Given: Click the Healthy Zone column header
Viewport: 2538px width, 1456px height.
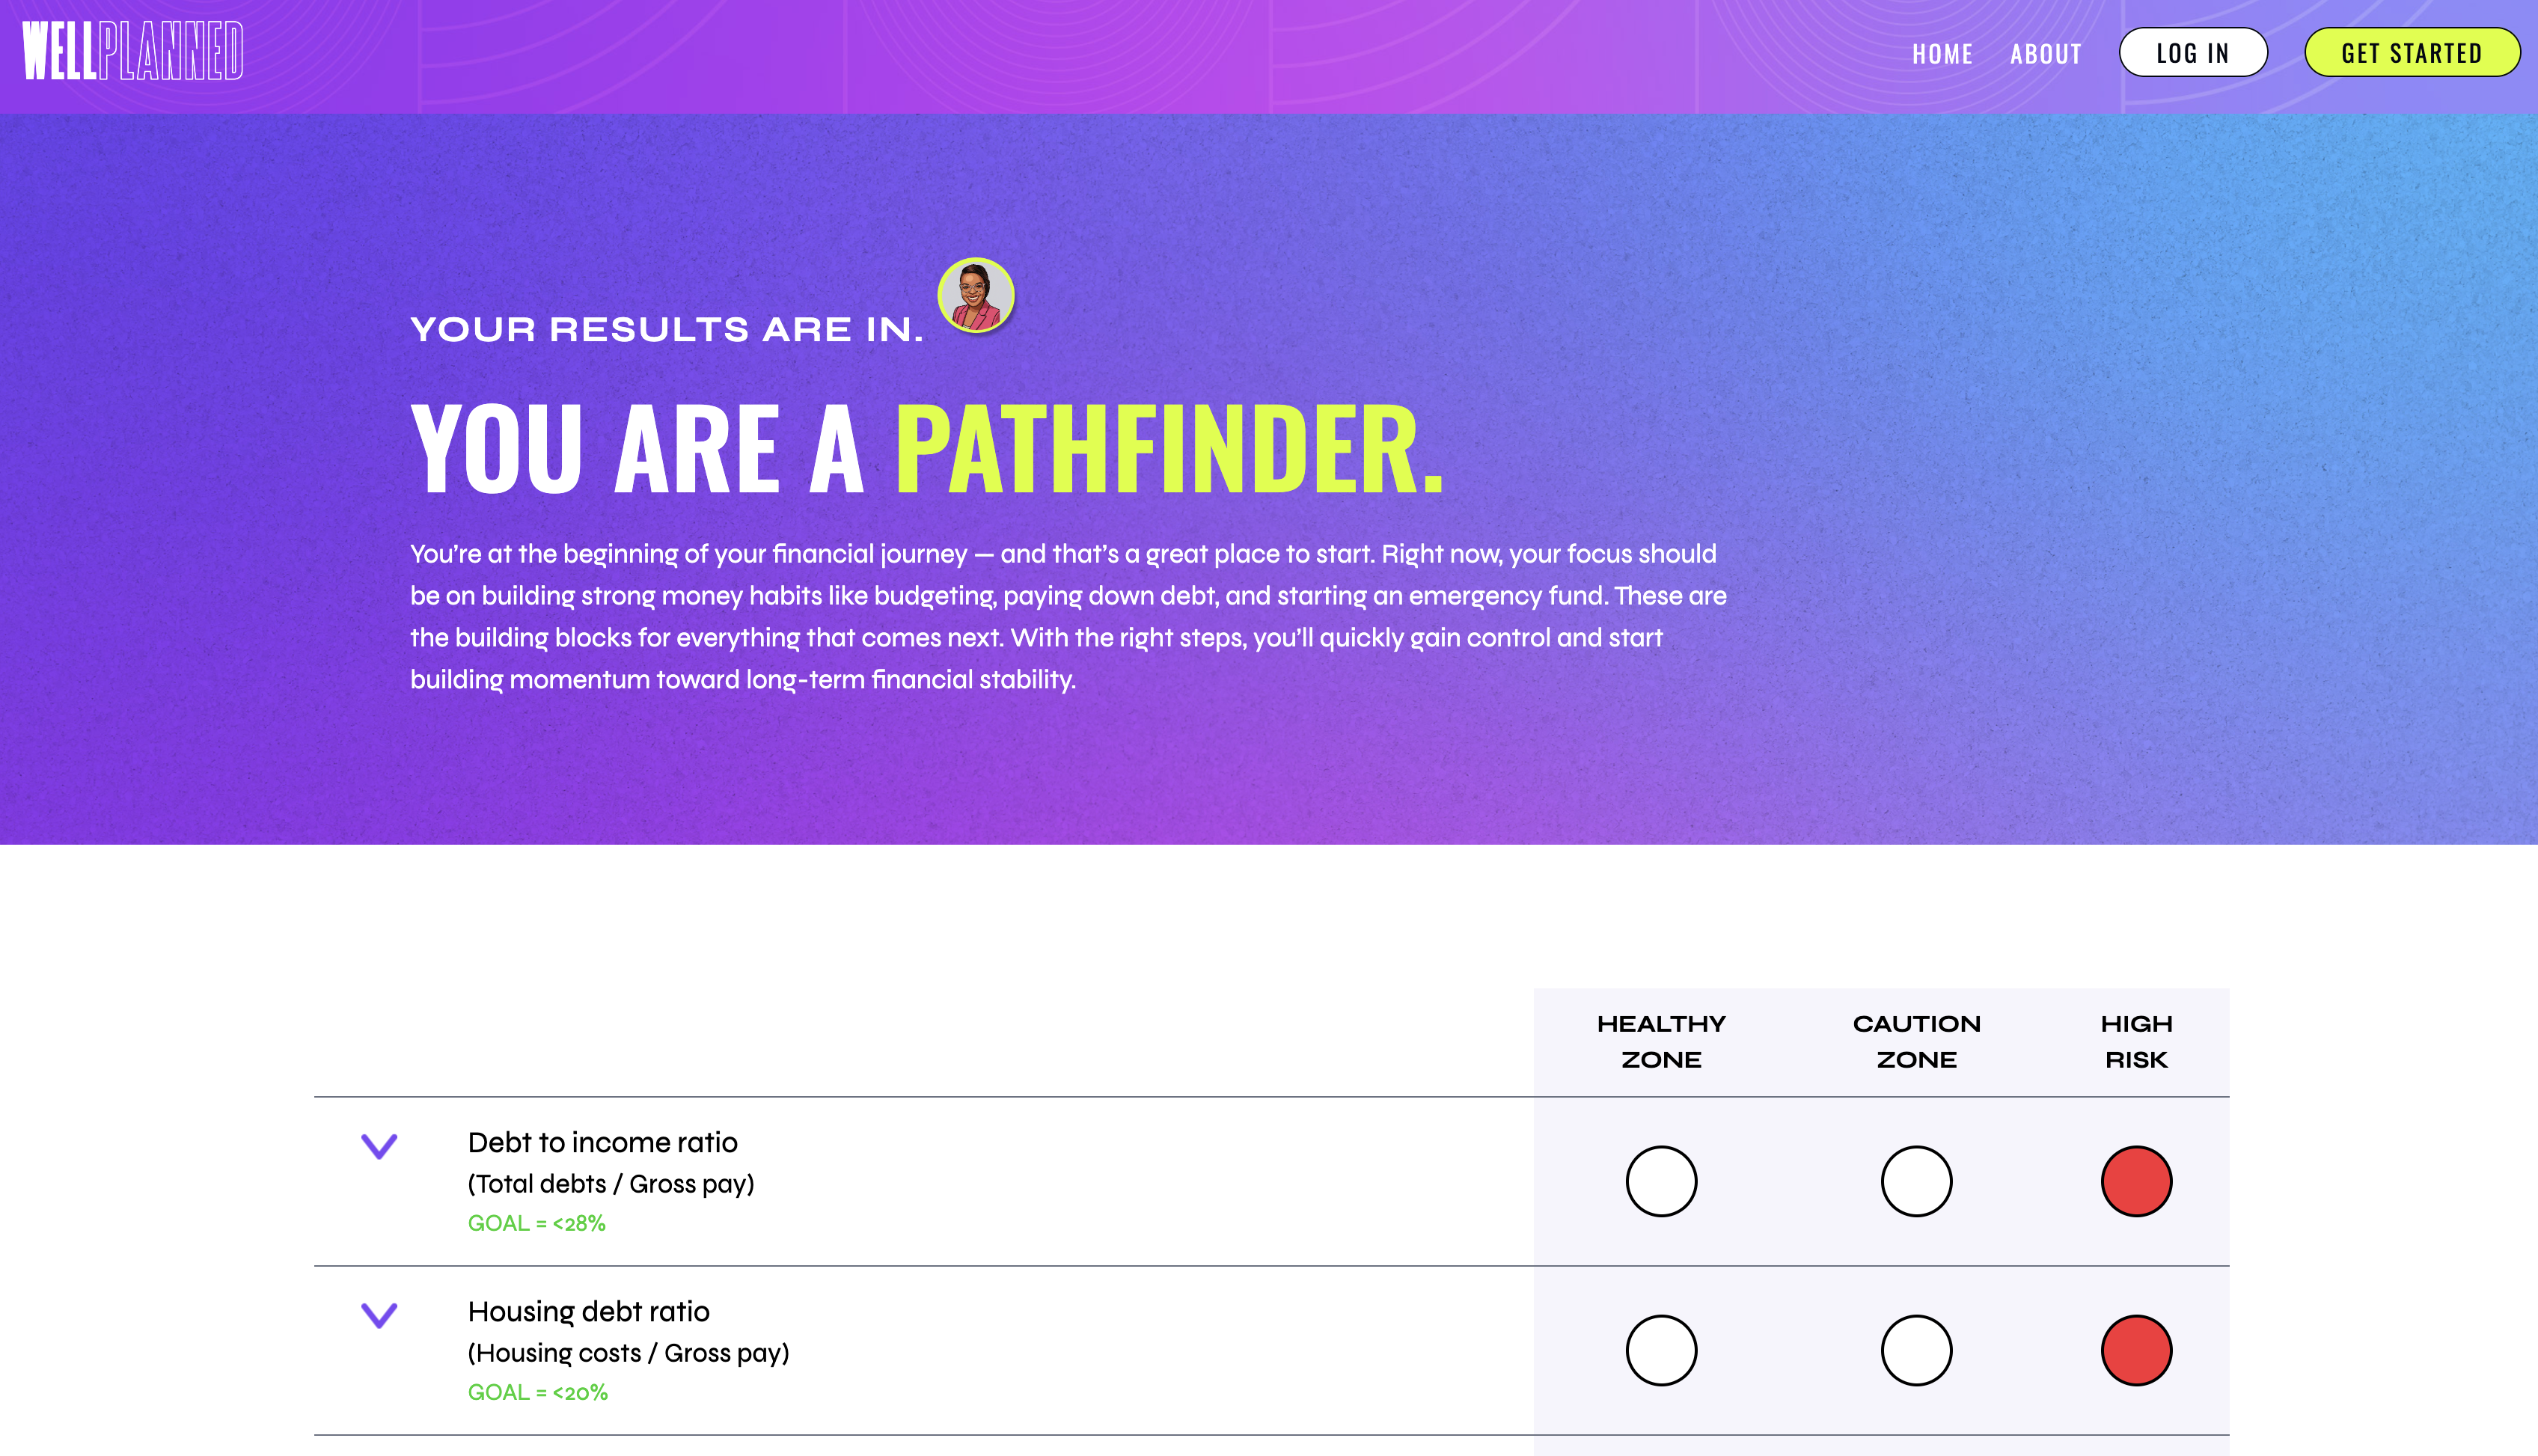Looking at the screenshot, I should 1661,1041.
